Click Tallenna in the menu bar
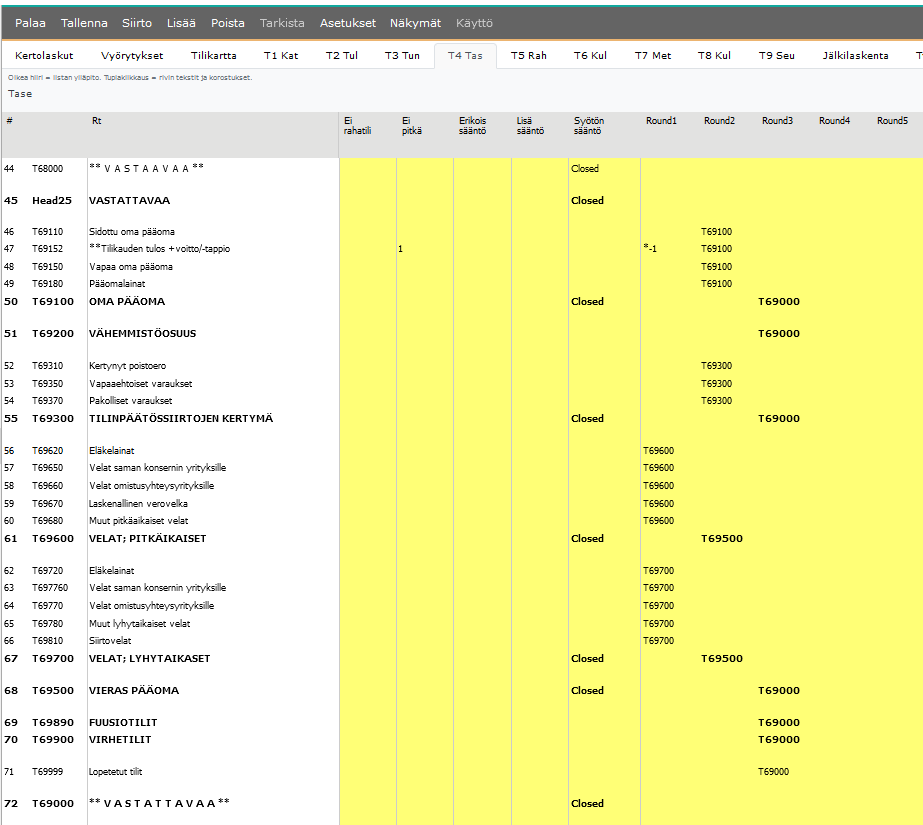The image size is (923, 825). pyautogui.click(x=84, y=23)
